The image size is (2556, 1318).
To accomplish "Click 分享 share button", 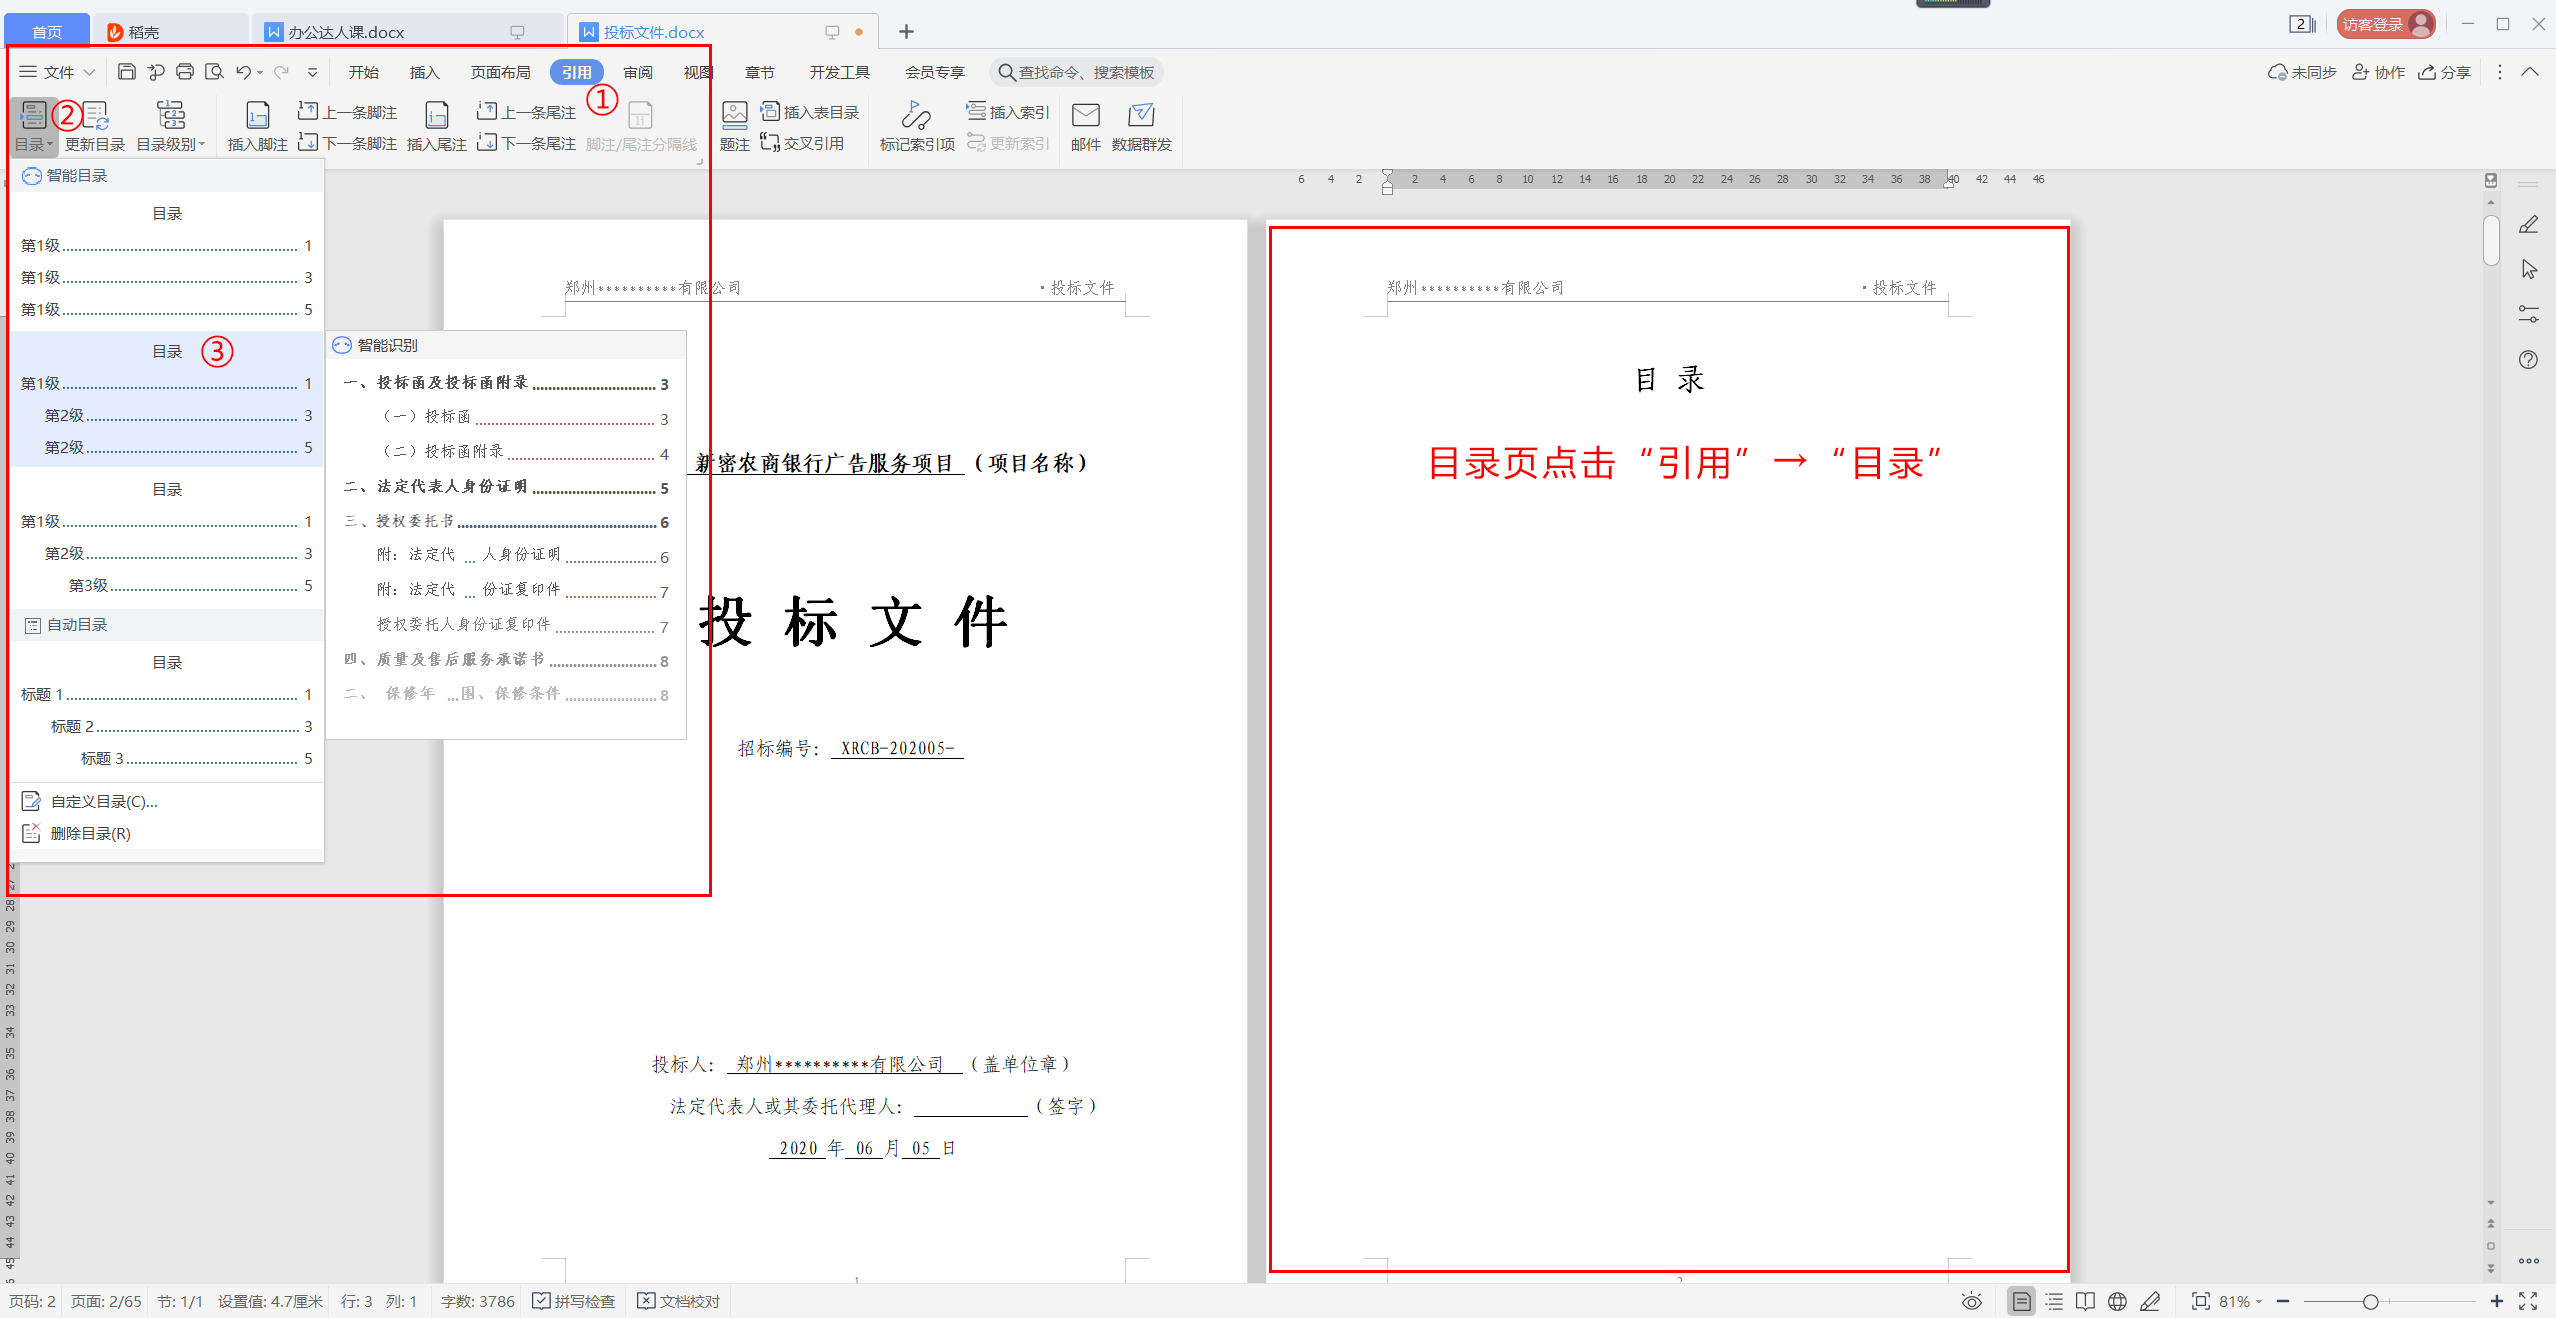I will coord(2444,72).
